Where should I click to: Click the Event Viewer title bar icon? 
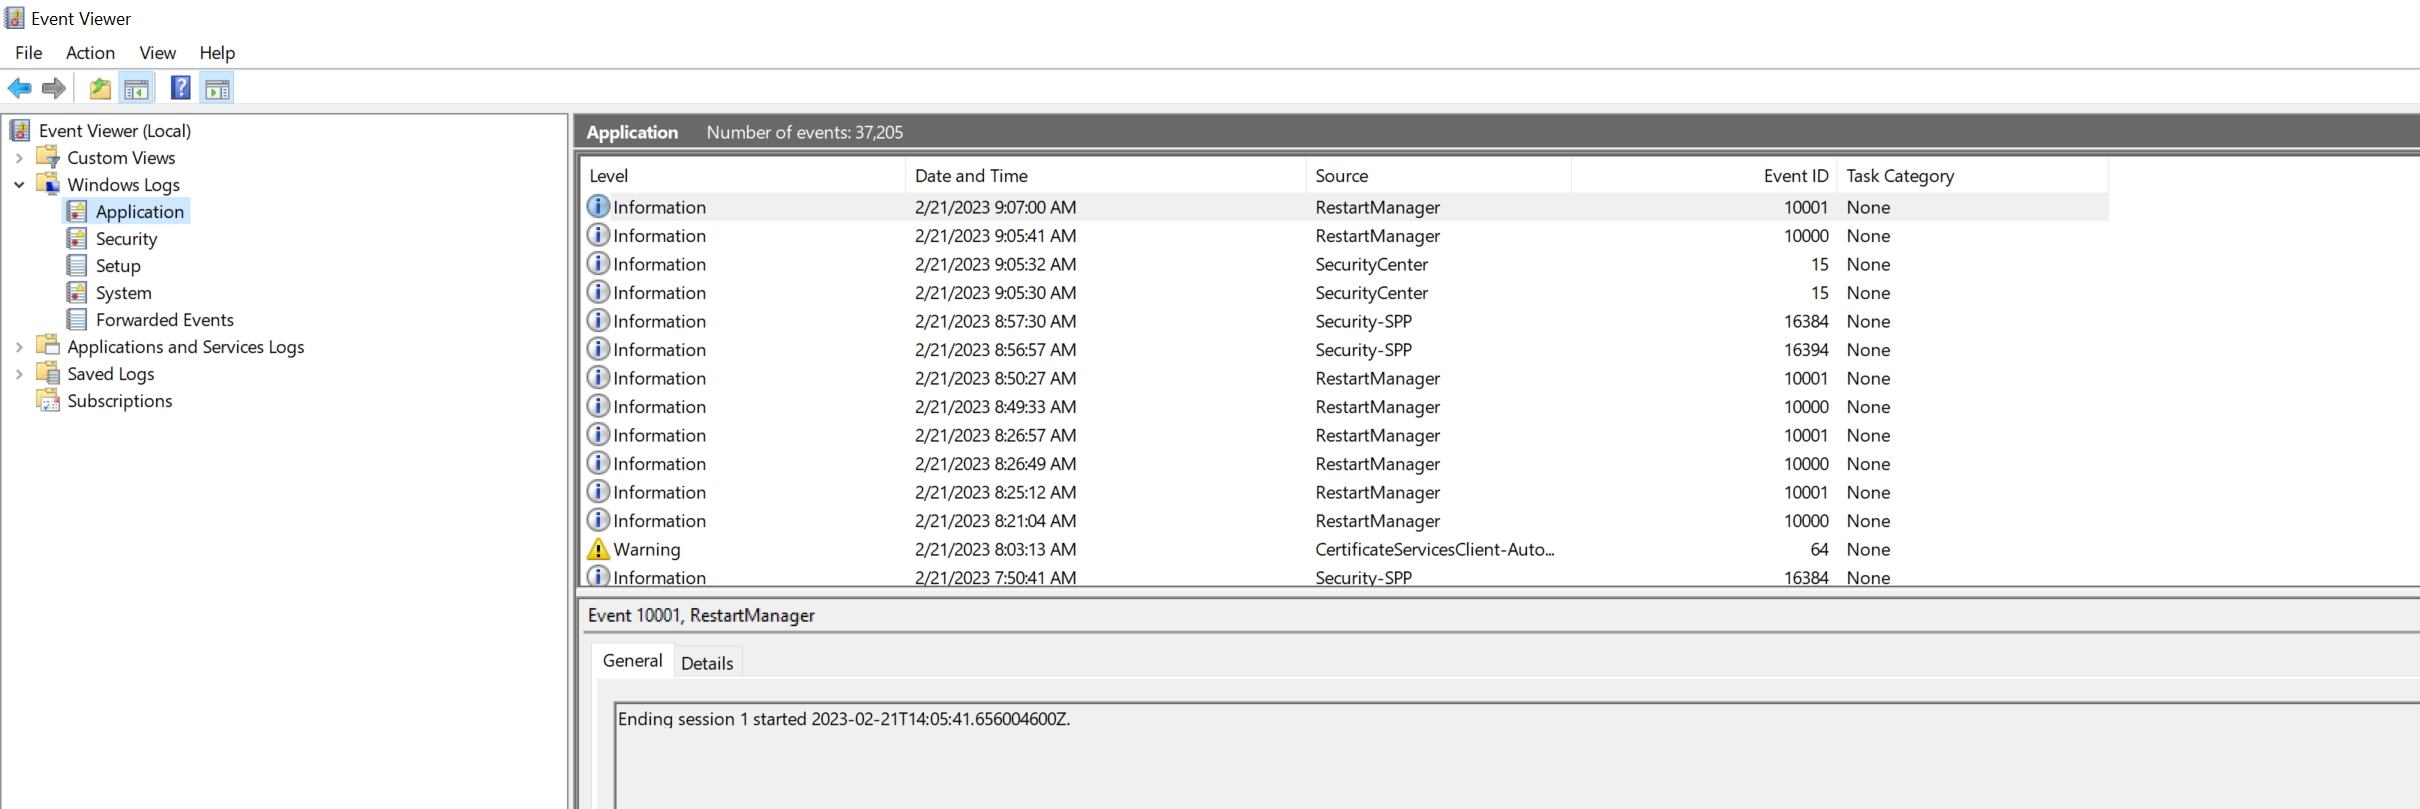(x=15, y=17)
